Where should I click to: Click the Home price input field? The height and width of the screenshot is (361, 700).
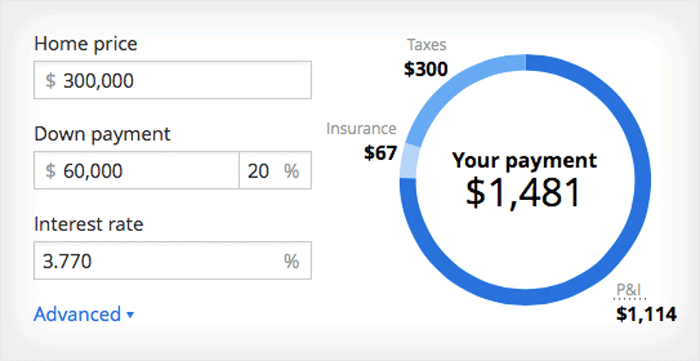[172, 80]
